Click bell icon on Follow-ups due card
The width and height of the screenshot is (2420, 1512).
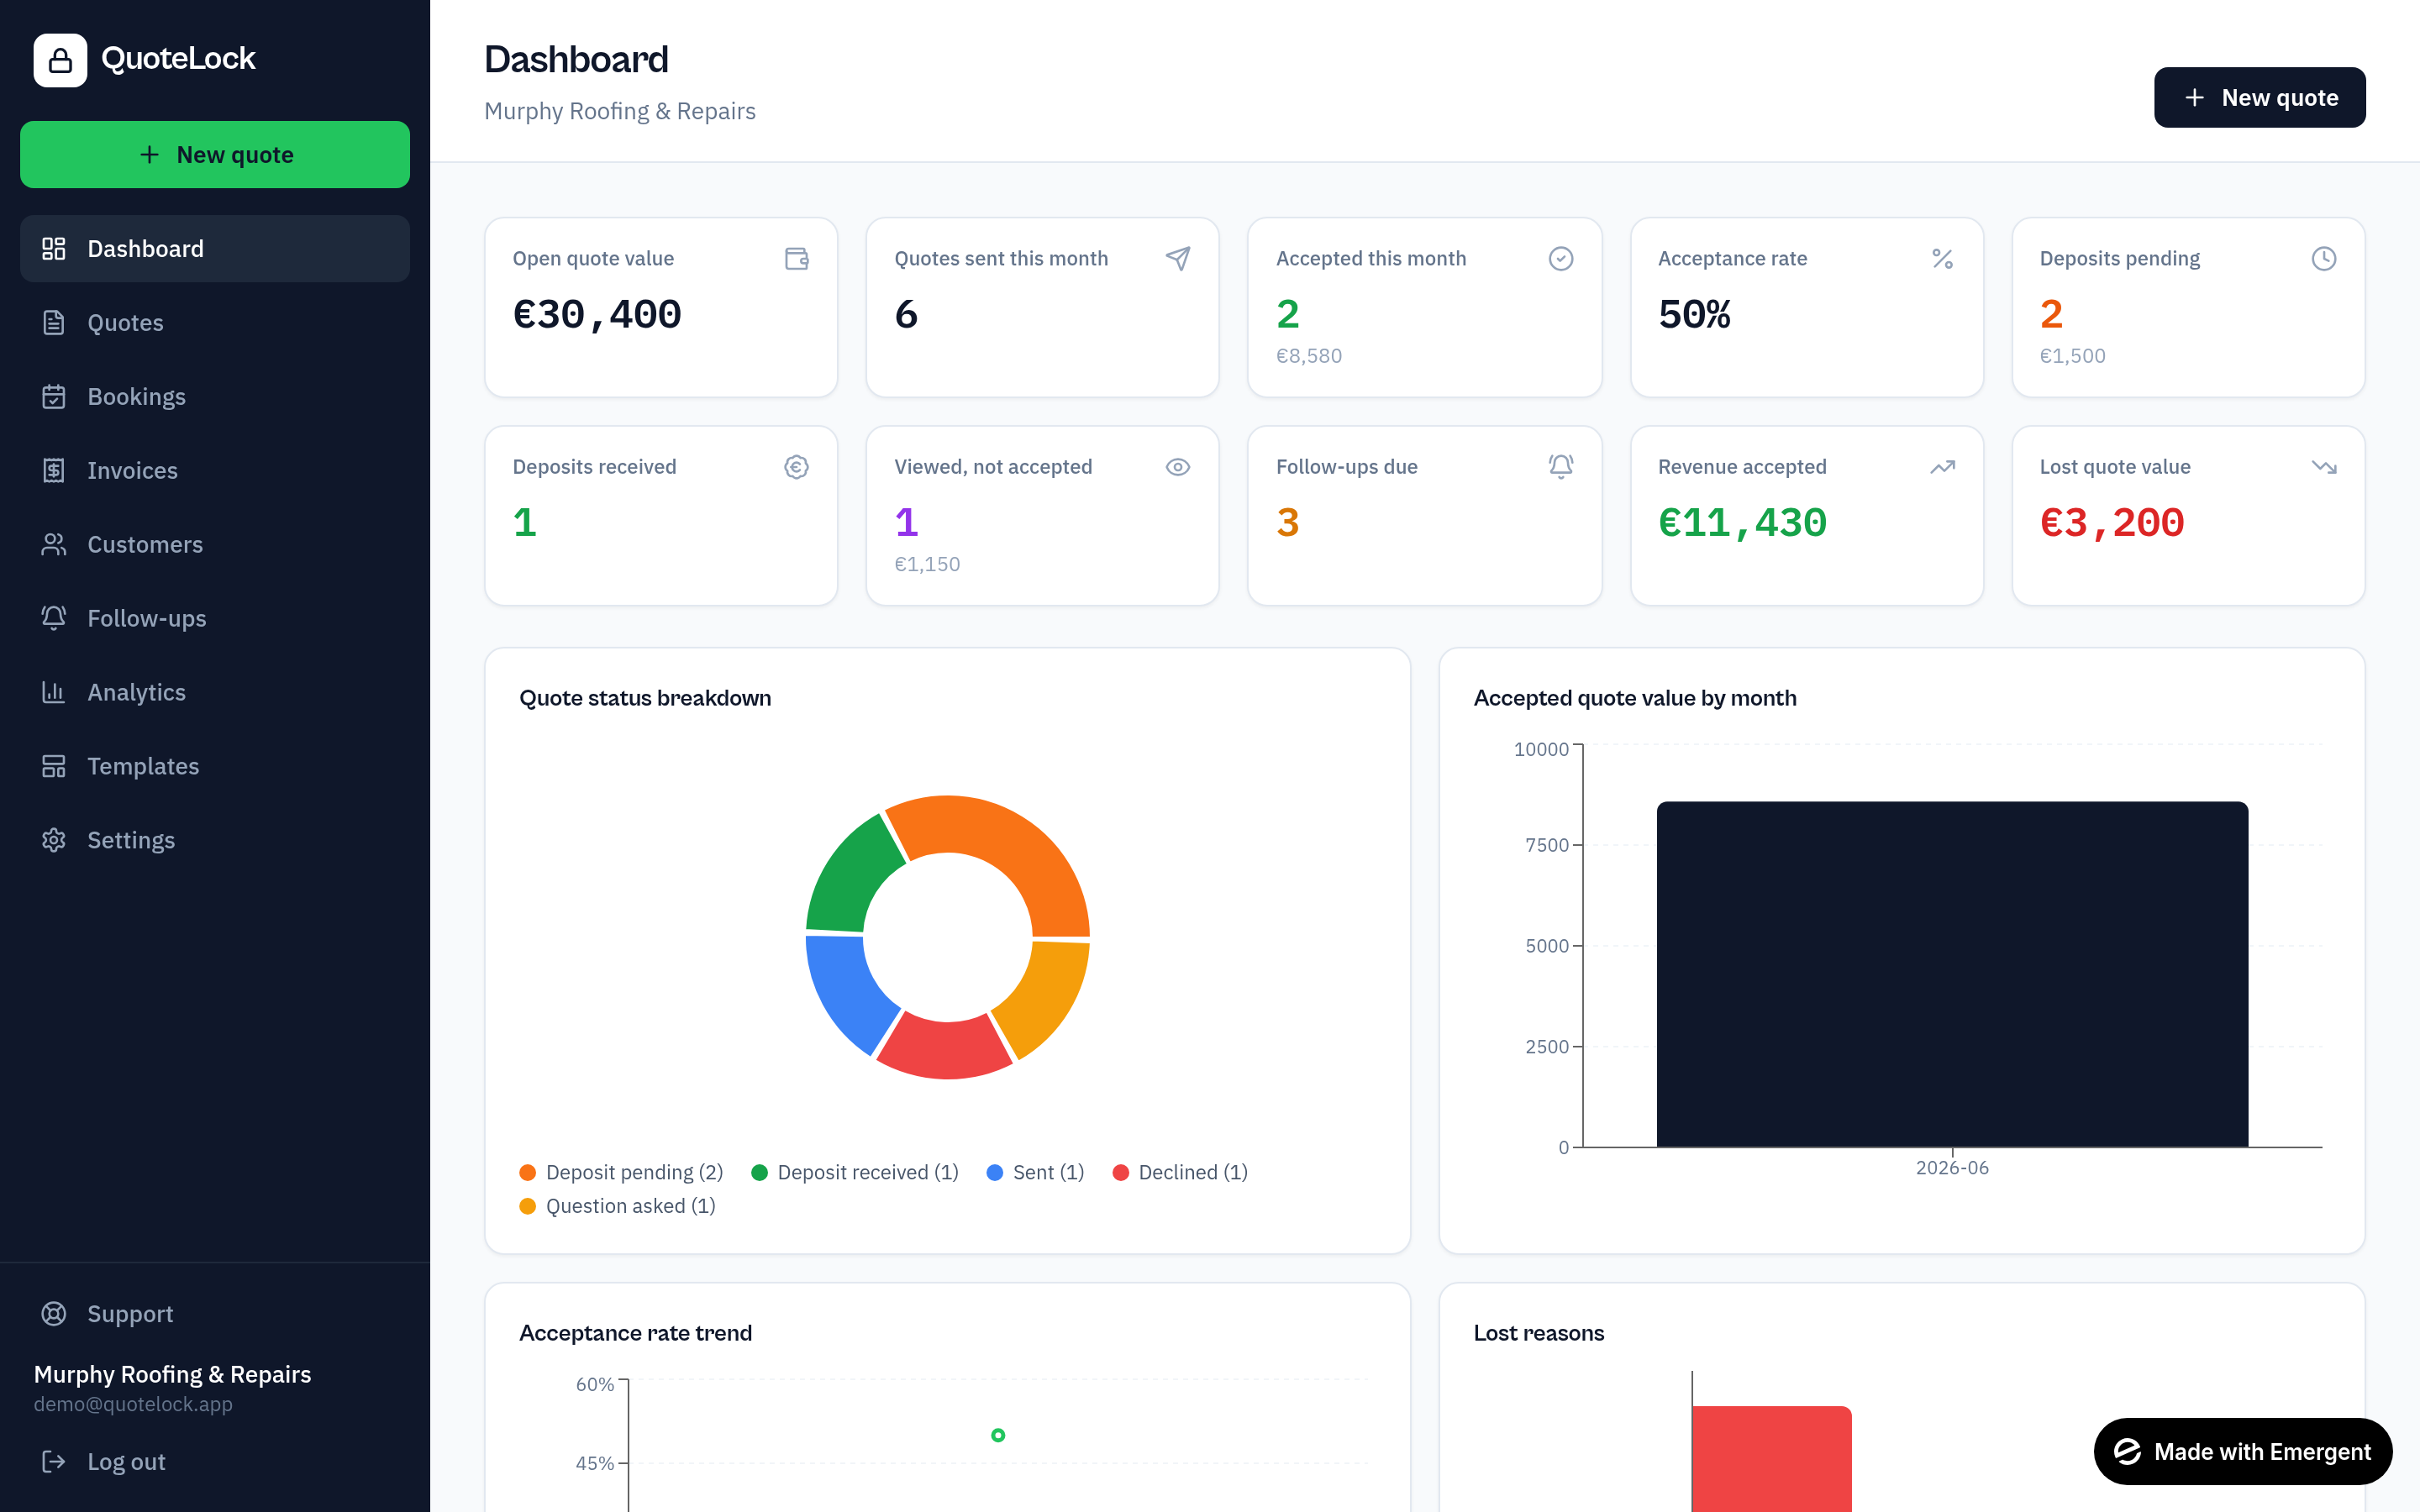[x=1561, y=467]
